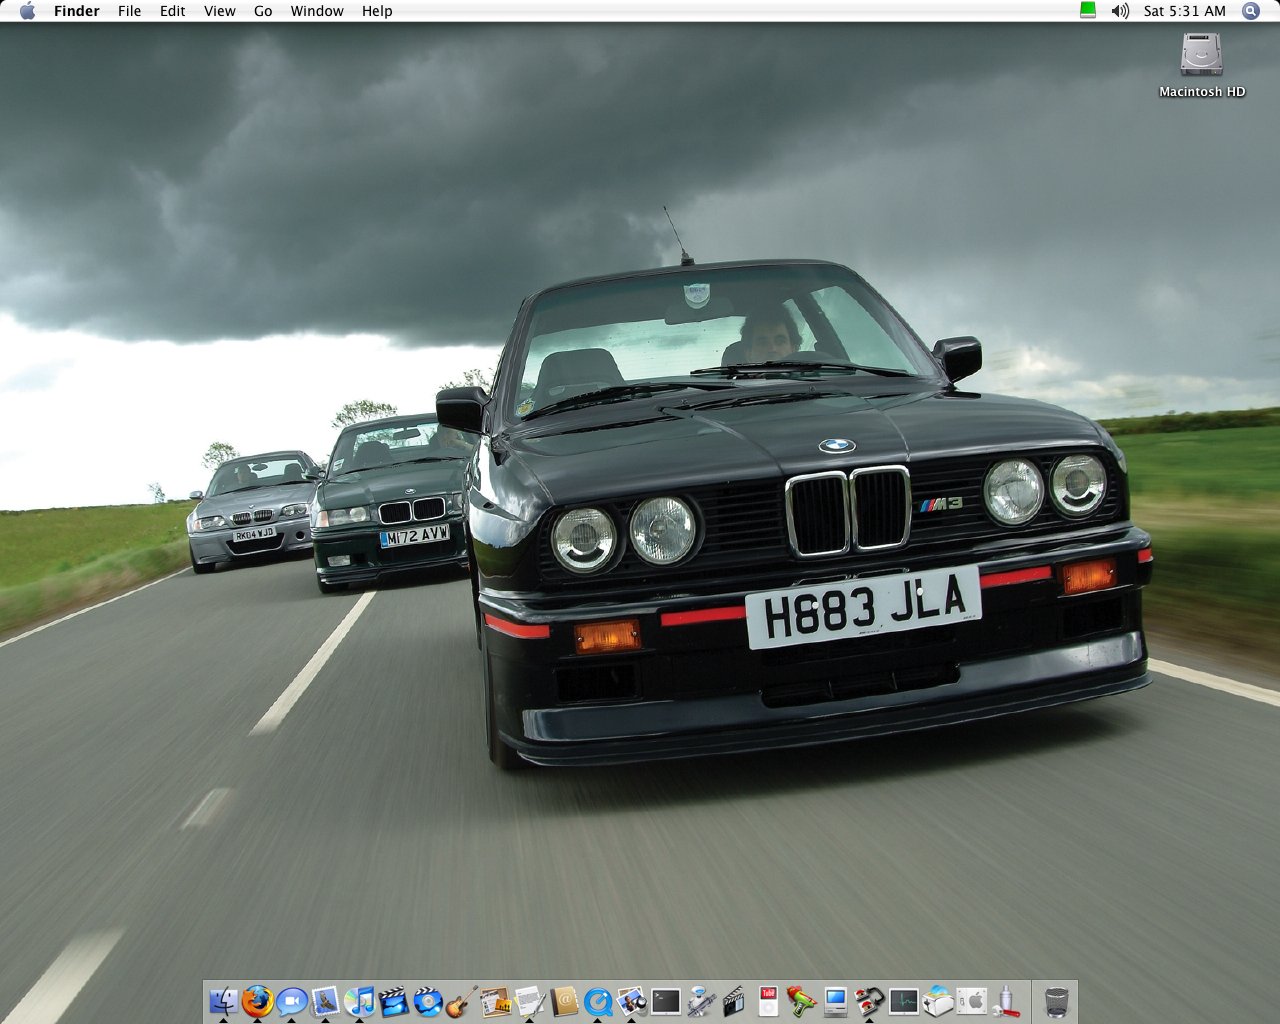Open Finder from the dock
This screenshot has width=1280, height=1024.
223,1001
